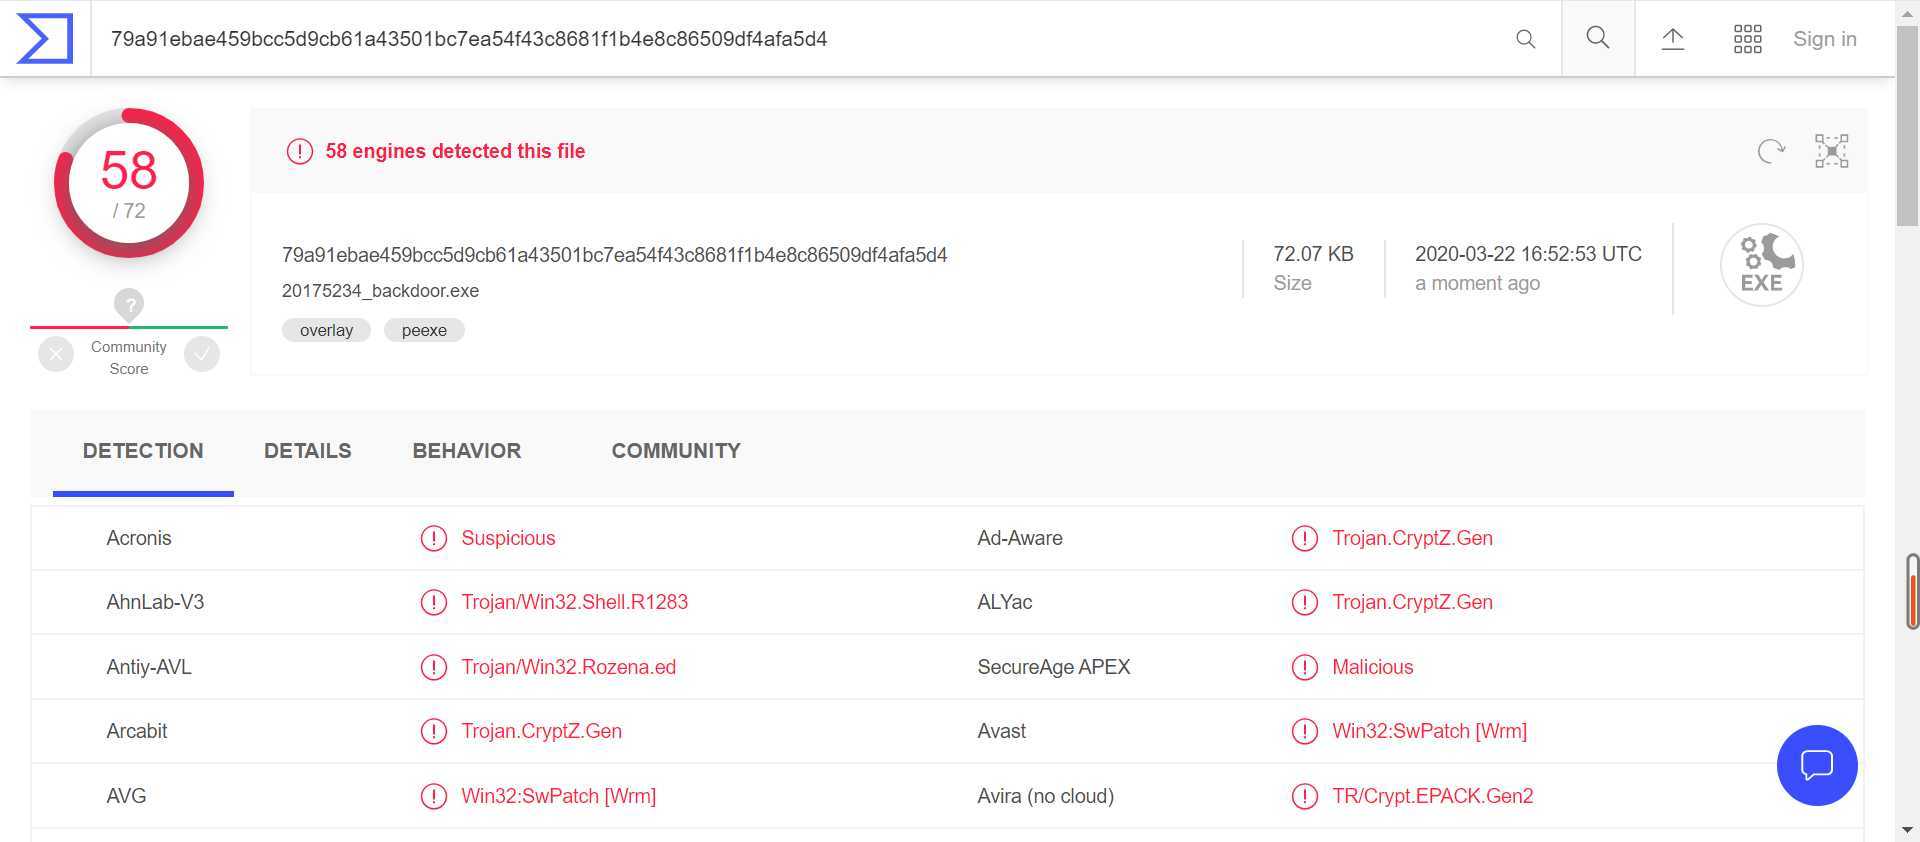Open the chat bubble button
This screenshot has height=842, width=1920.
tap(1817, 765)
